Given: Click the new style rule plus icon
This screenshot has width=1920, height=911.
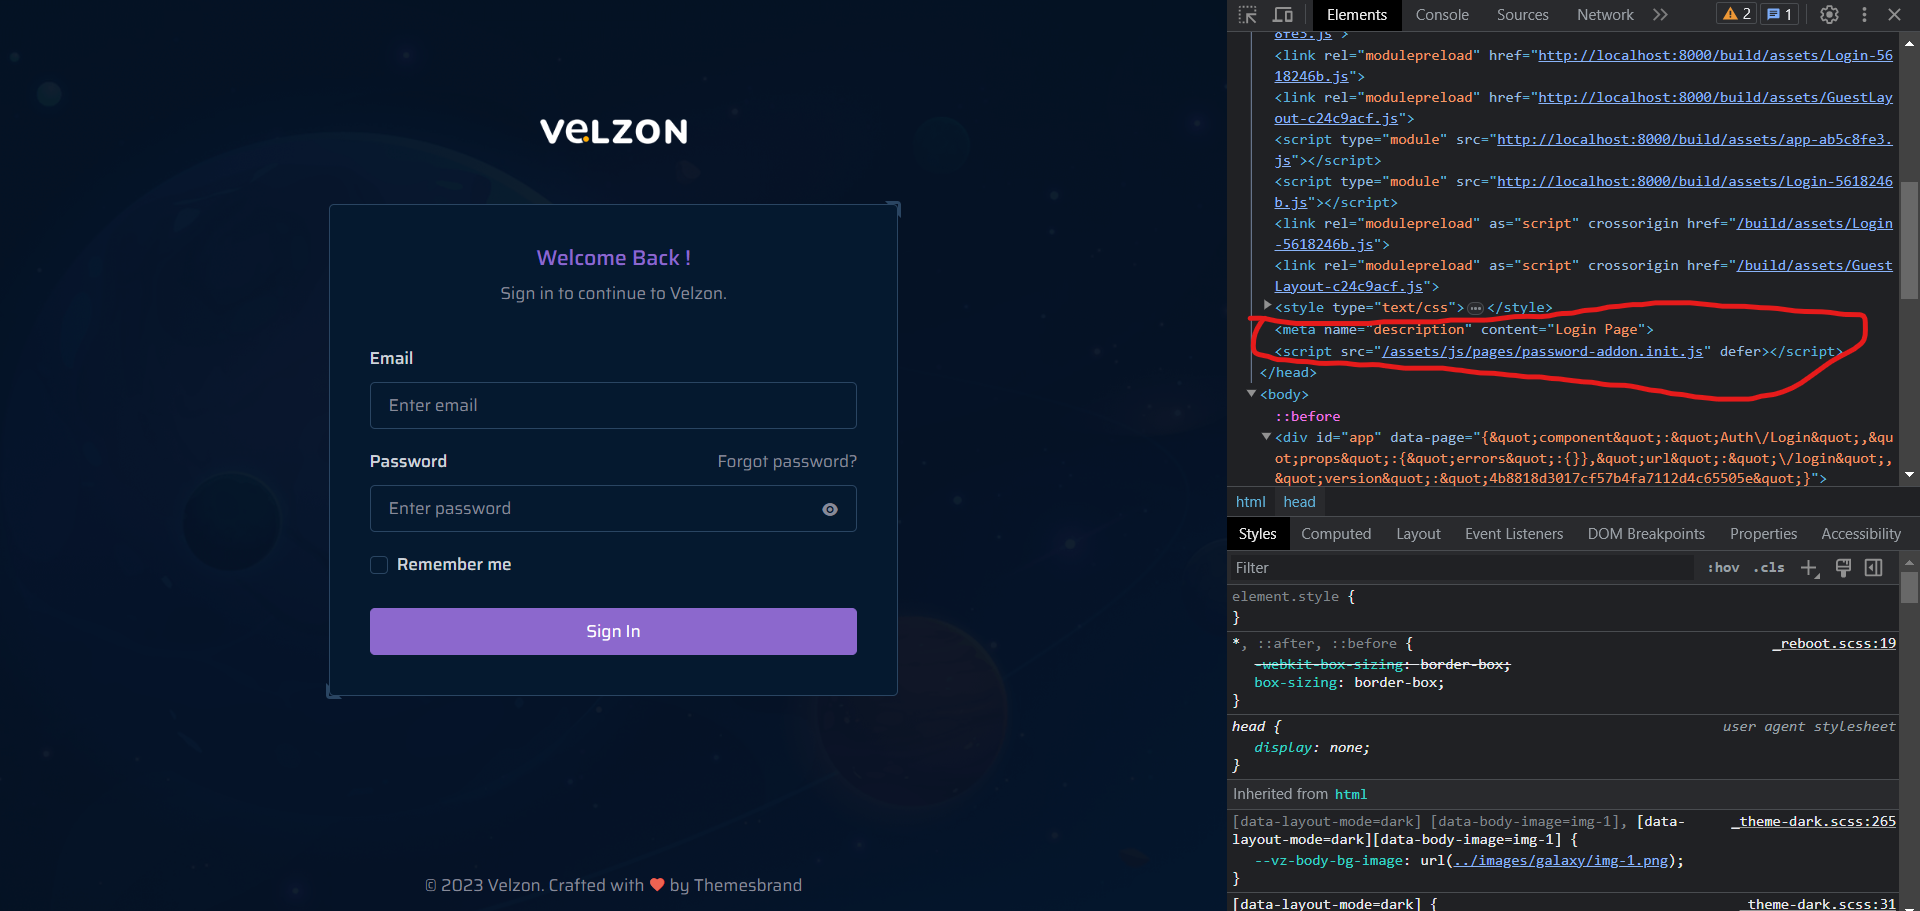Looking at the screenshot, I should [1809, 568].
